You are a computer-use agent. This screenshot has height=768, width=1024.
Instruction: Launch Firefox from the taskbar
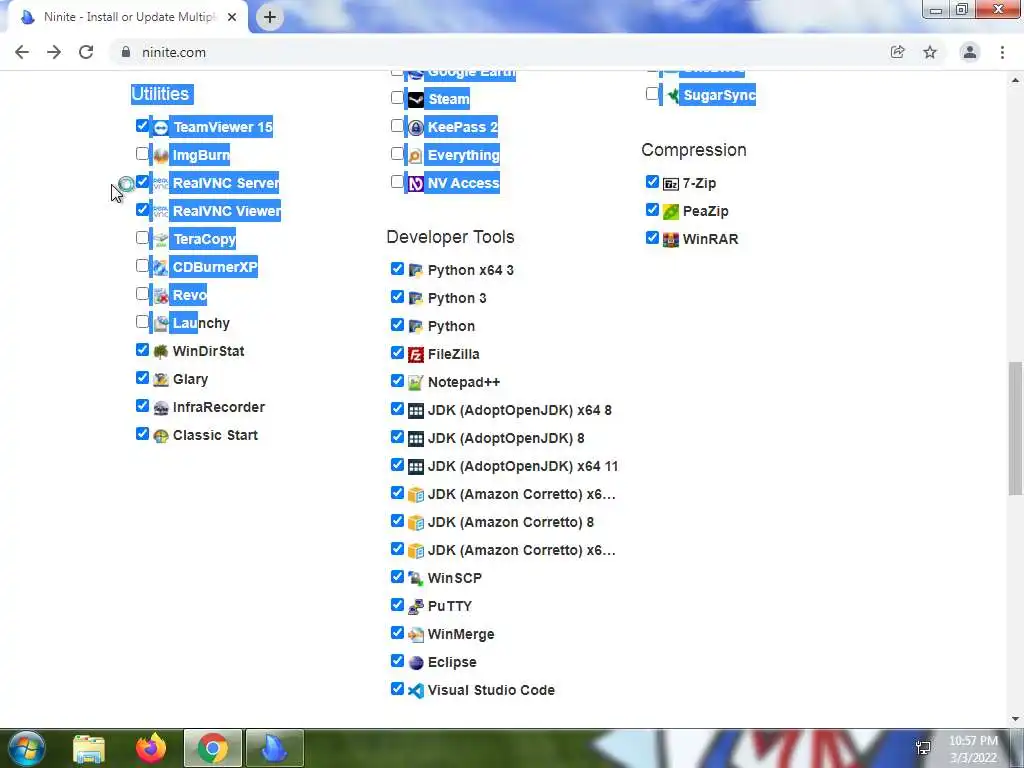pos(151,748)
